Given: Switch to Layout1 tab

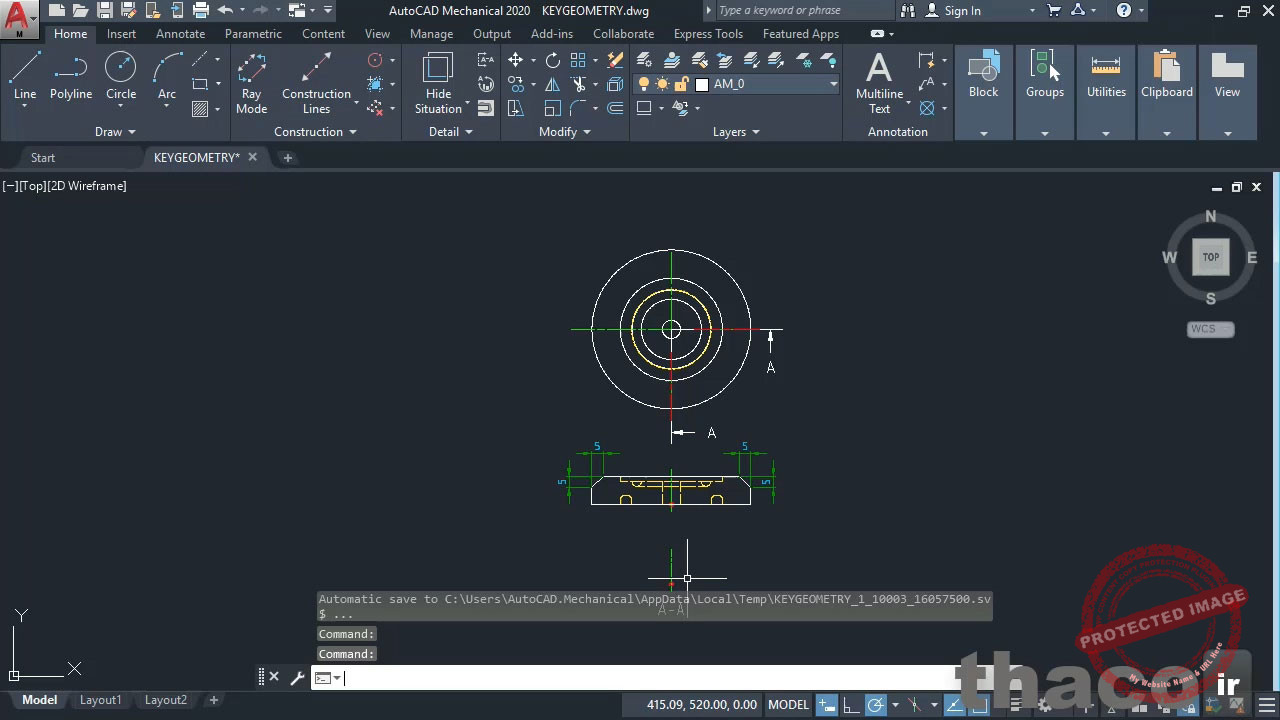Looking at the screenshot, I should click(100, 700).
